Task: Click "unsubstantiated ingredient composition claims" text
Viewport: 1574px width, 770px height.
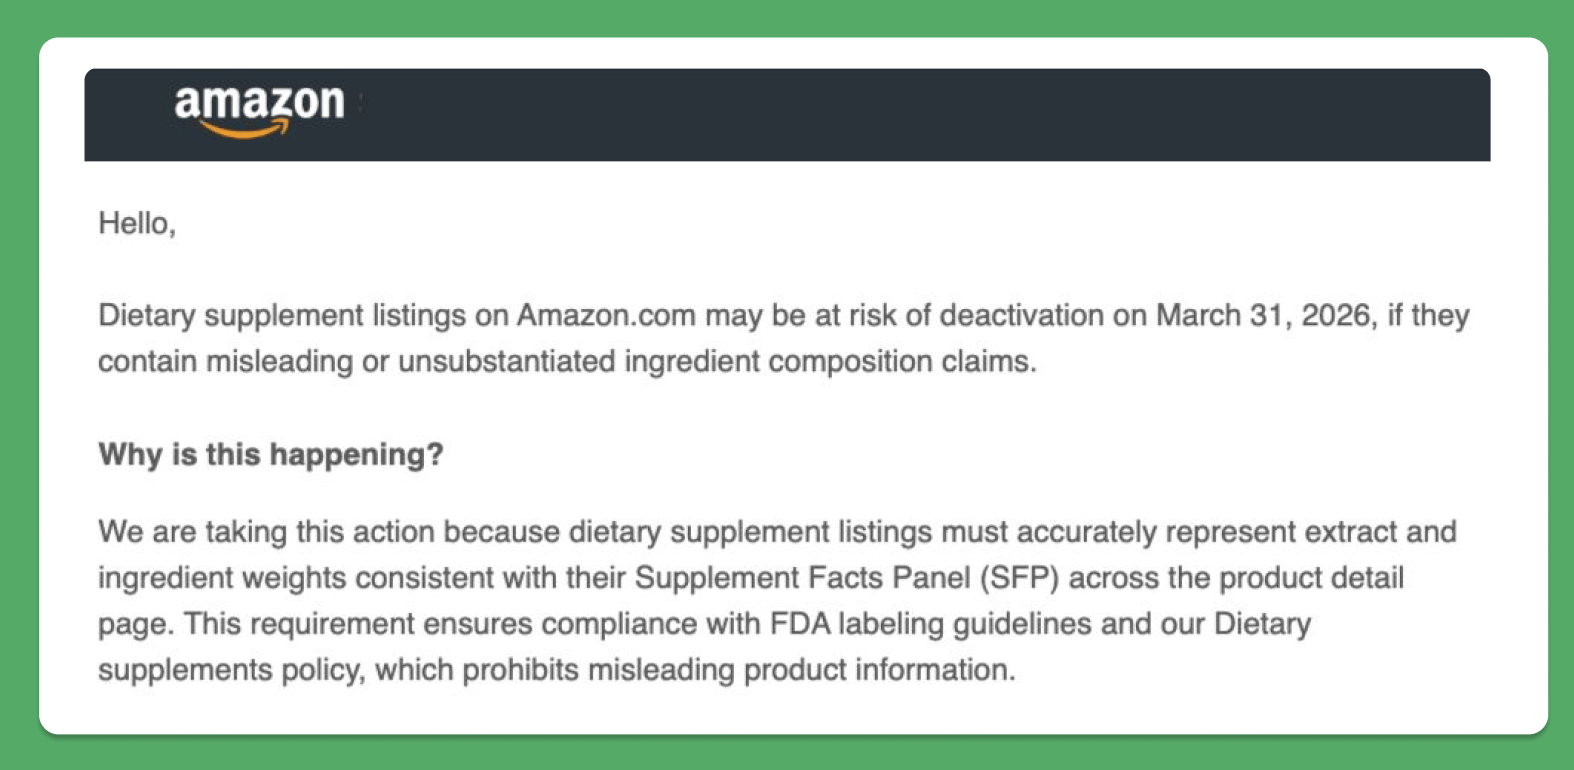Action: 714,361
